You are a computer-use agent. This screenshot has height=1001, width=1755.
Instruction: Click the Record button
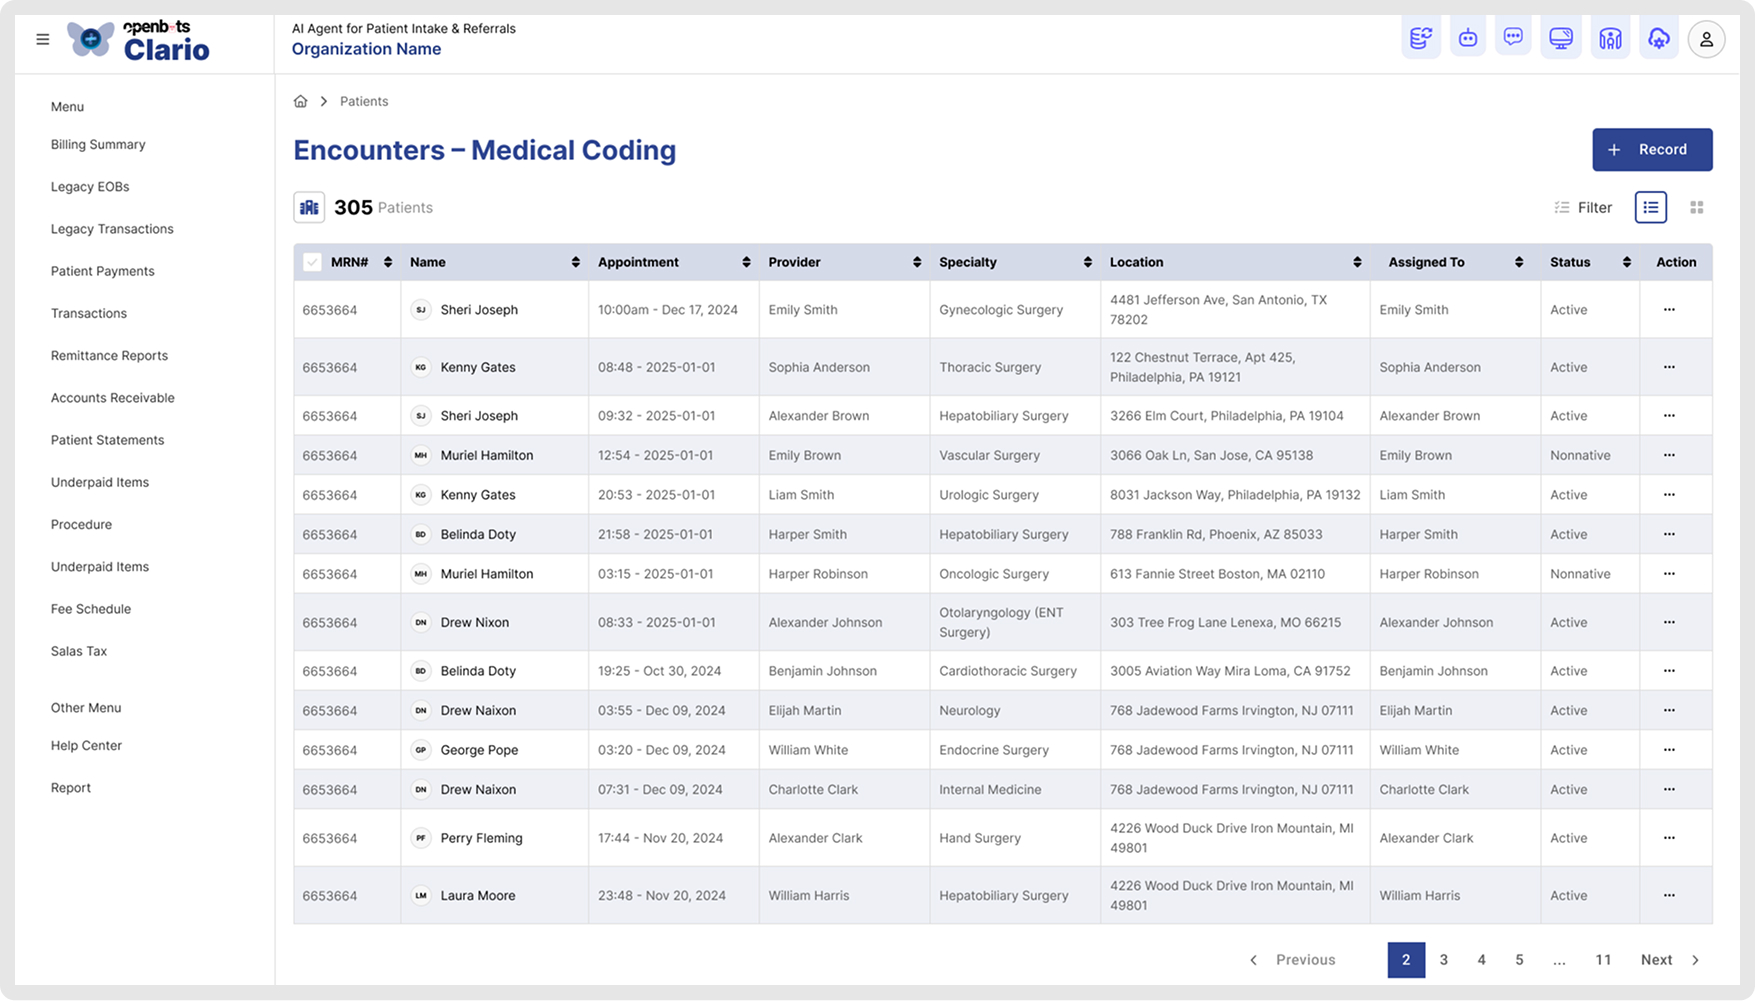click(x=1651, y=149)
